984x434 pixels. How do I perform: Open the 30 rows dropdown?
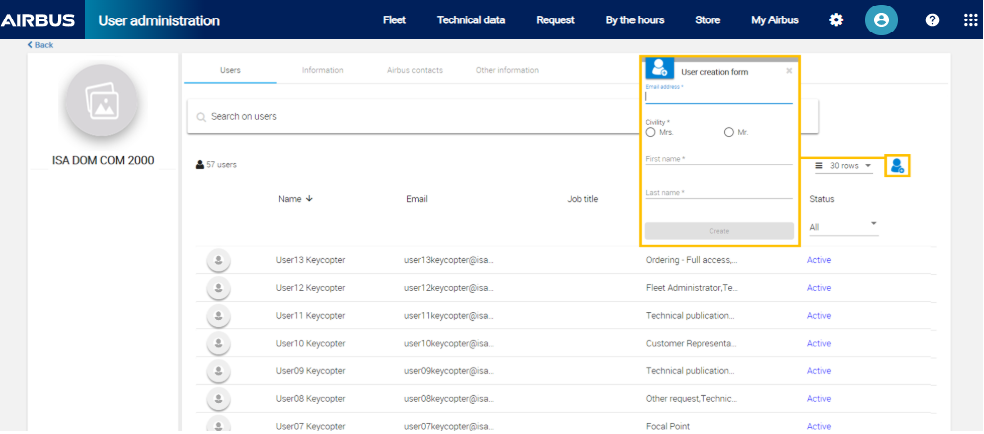click(844, 166)
